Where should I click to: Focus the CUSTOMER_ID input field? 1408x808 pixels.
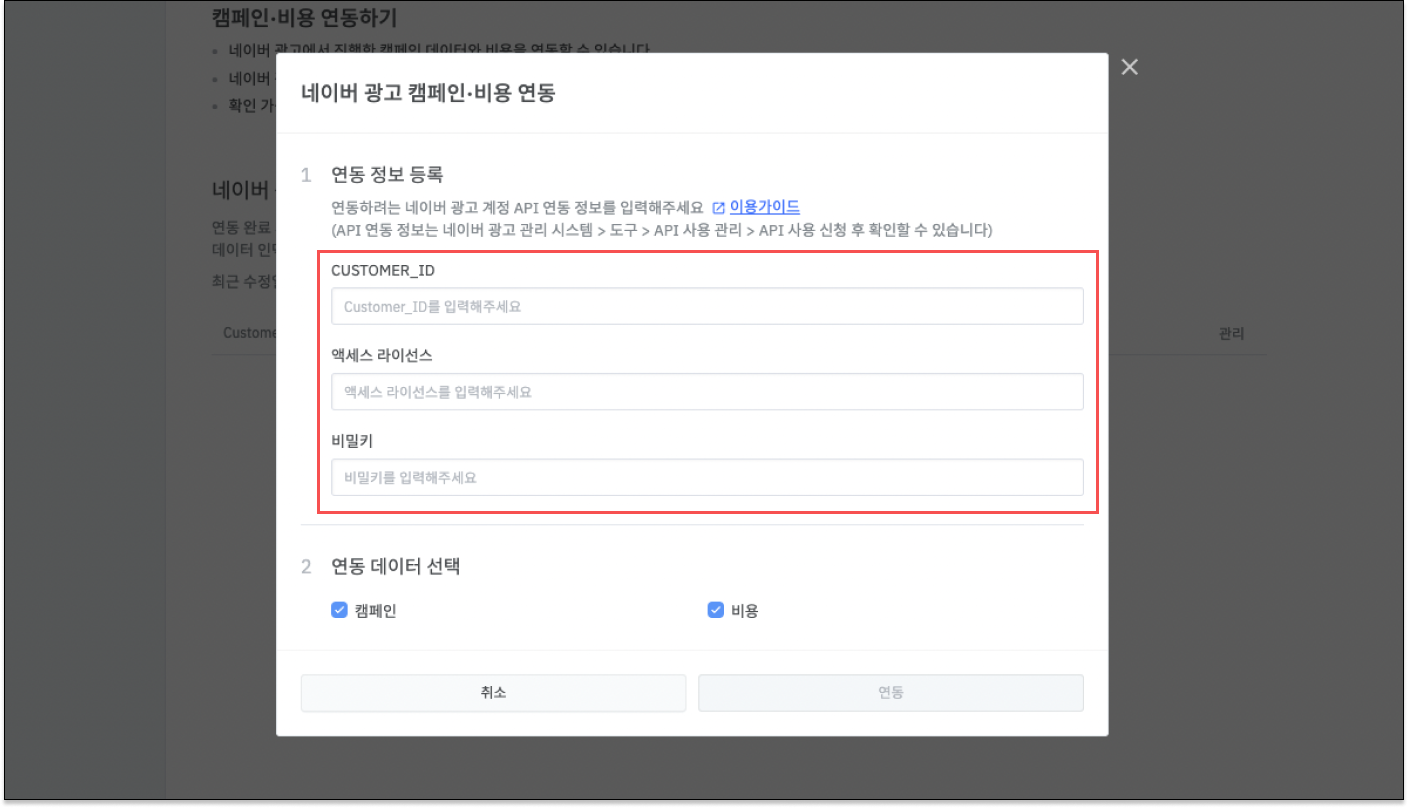point(707,306)
